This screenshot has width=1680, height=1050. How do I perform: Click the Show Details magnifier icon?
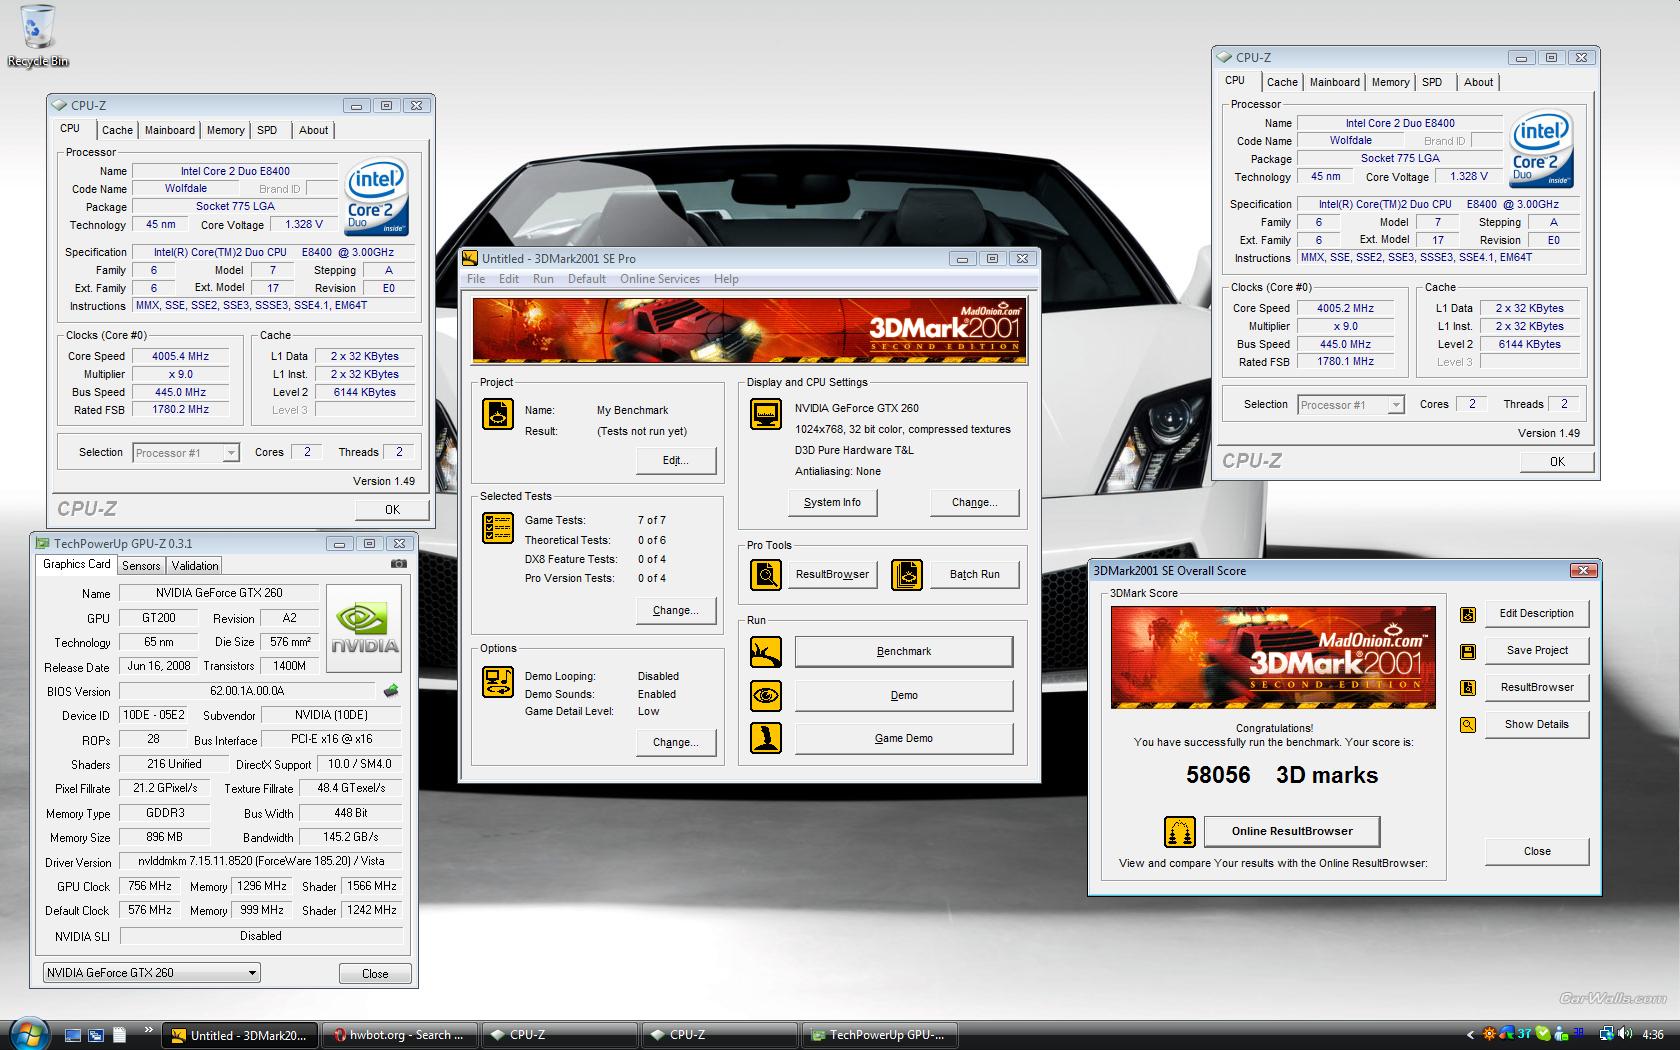coord(1468,725)
